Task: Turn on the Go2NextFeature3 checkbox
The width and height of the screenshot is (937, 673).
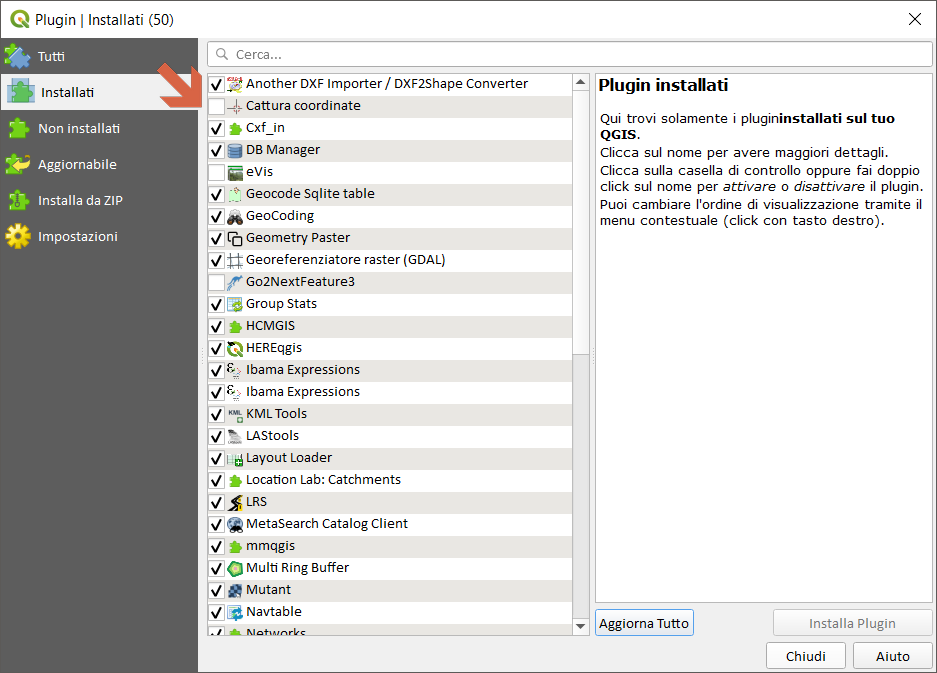Action: (216, 282)
